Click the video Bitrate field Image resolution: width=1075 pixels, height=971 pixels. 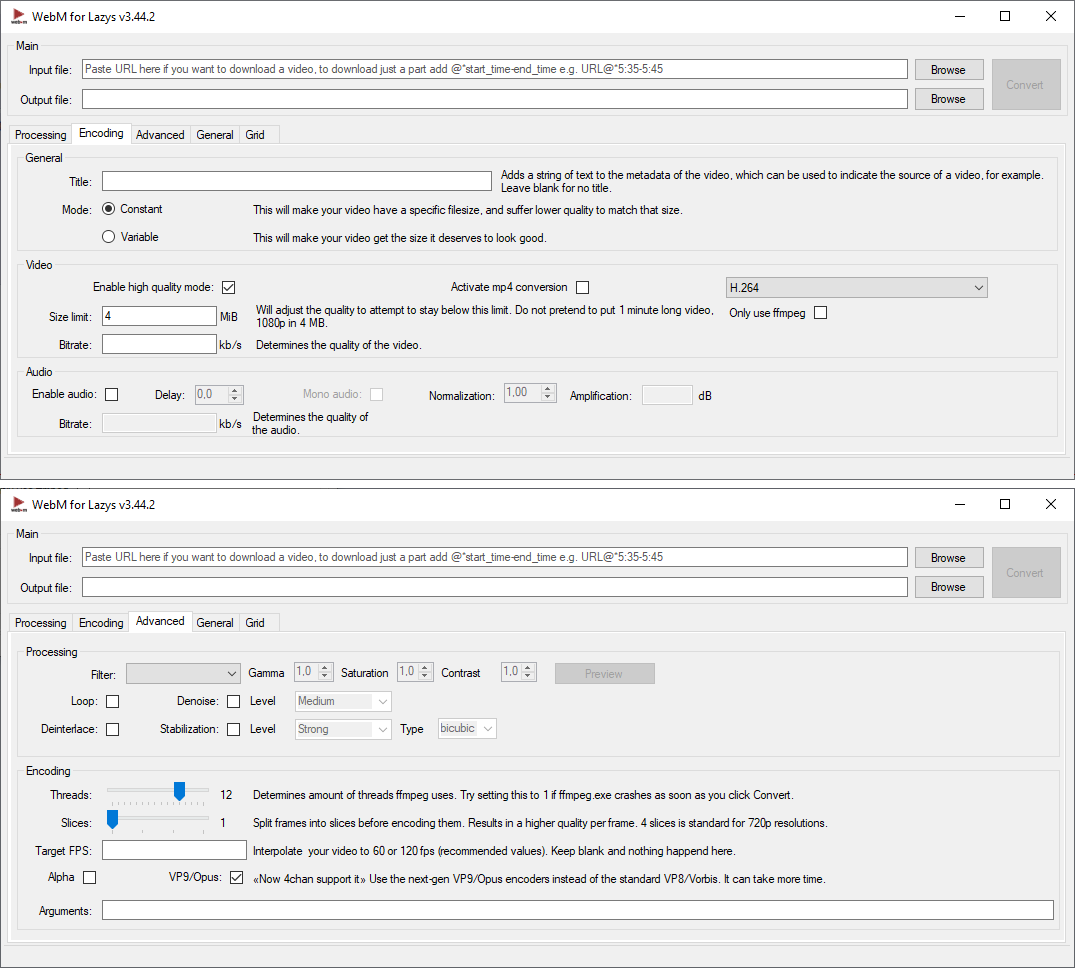(x=159, y=344)
